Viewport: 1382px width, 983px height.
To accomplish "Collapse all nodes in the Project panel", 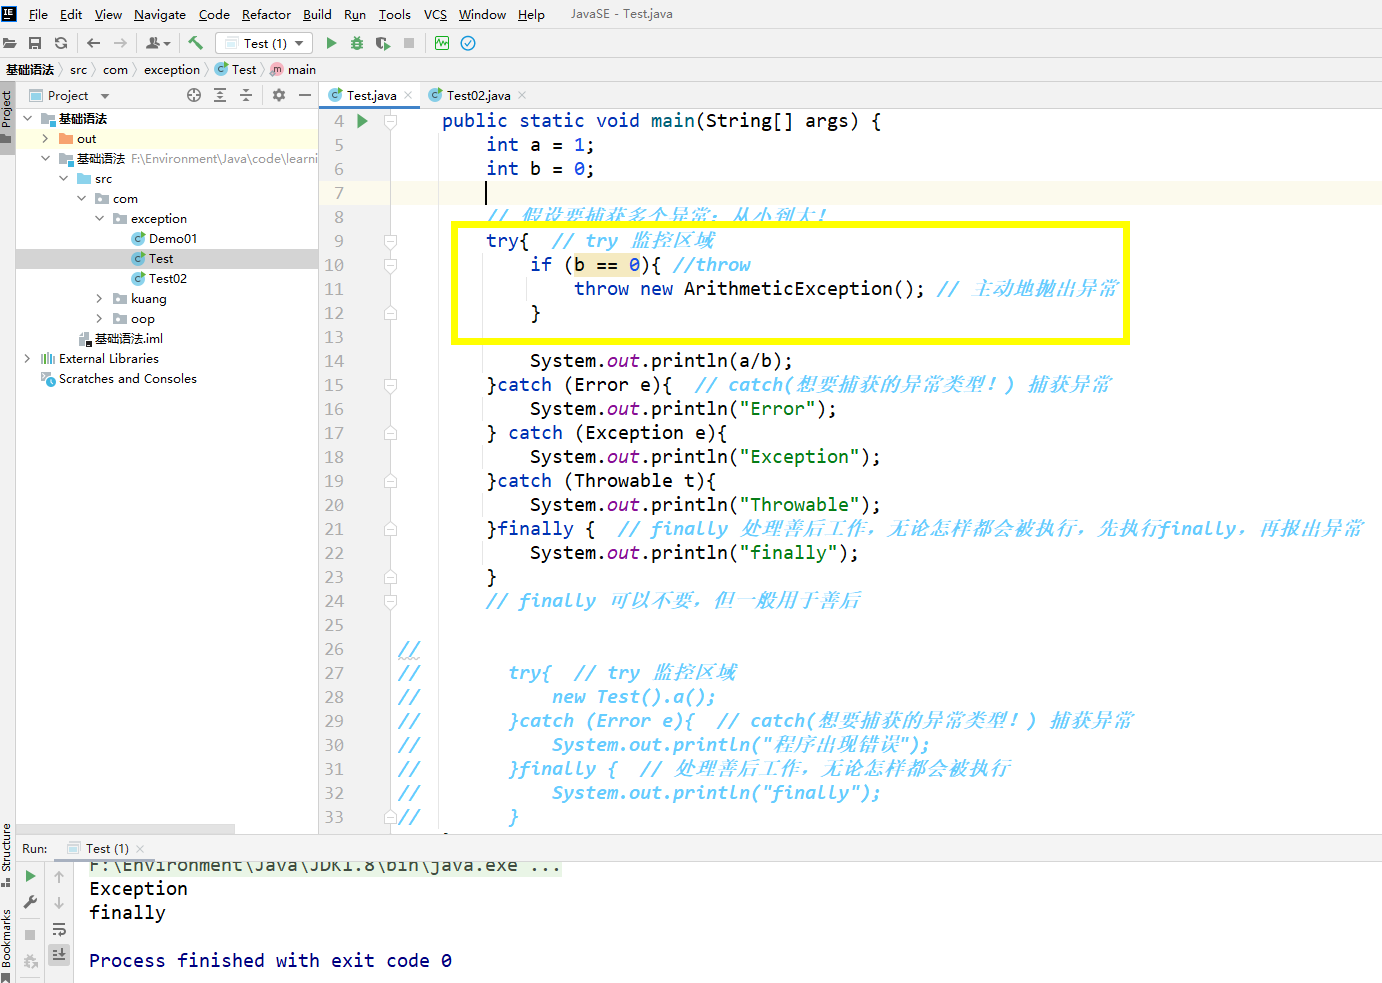I will coord(246,95).
